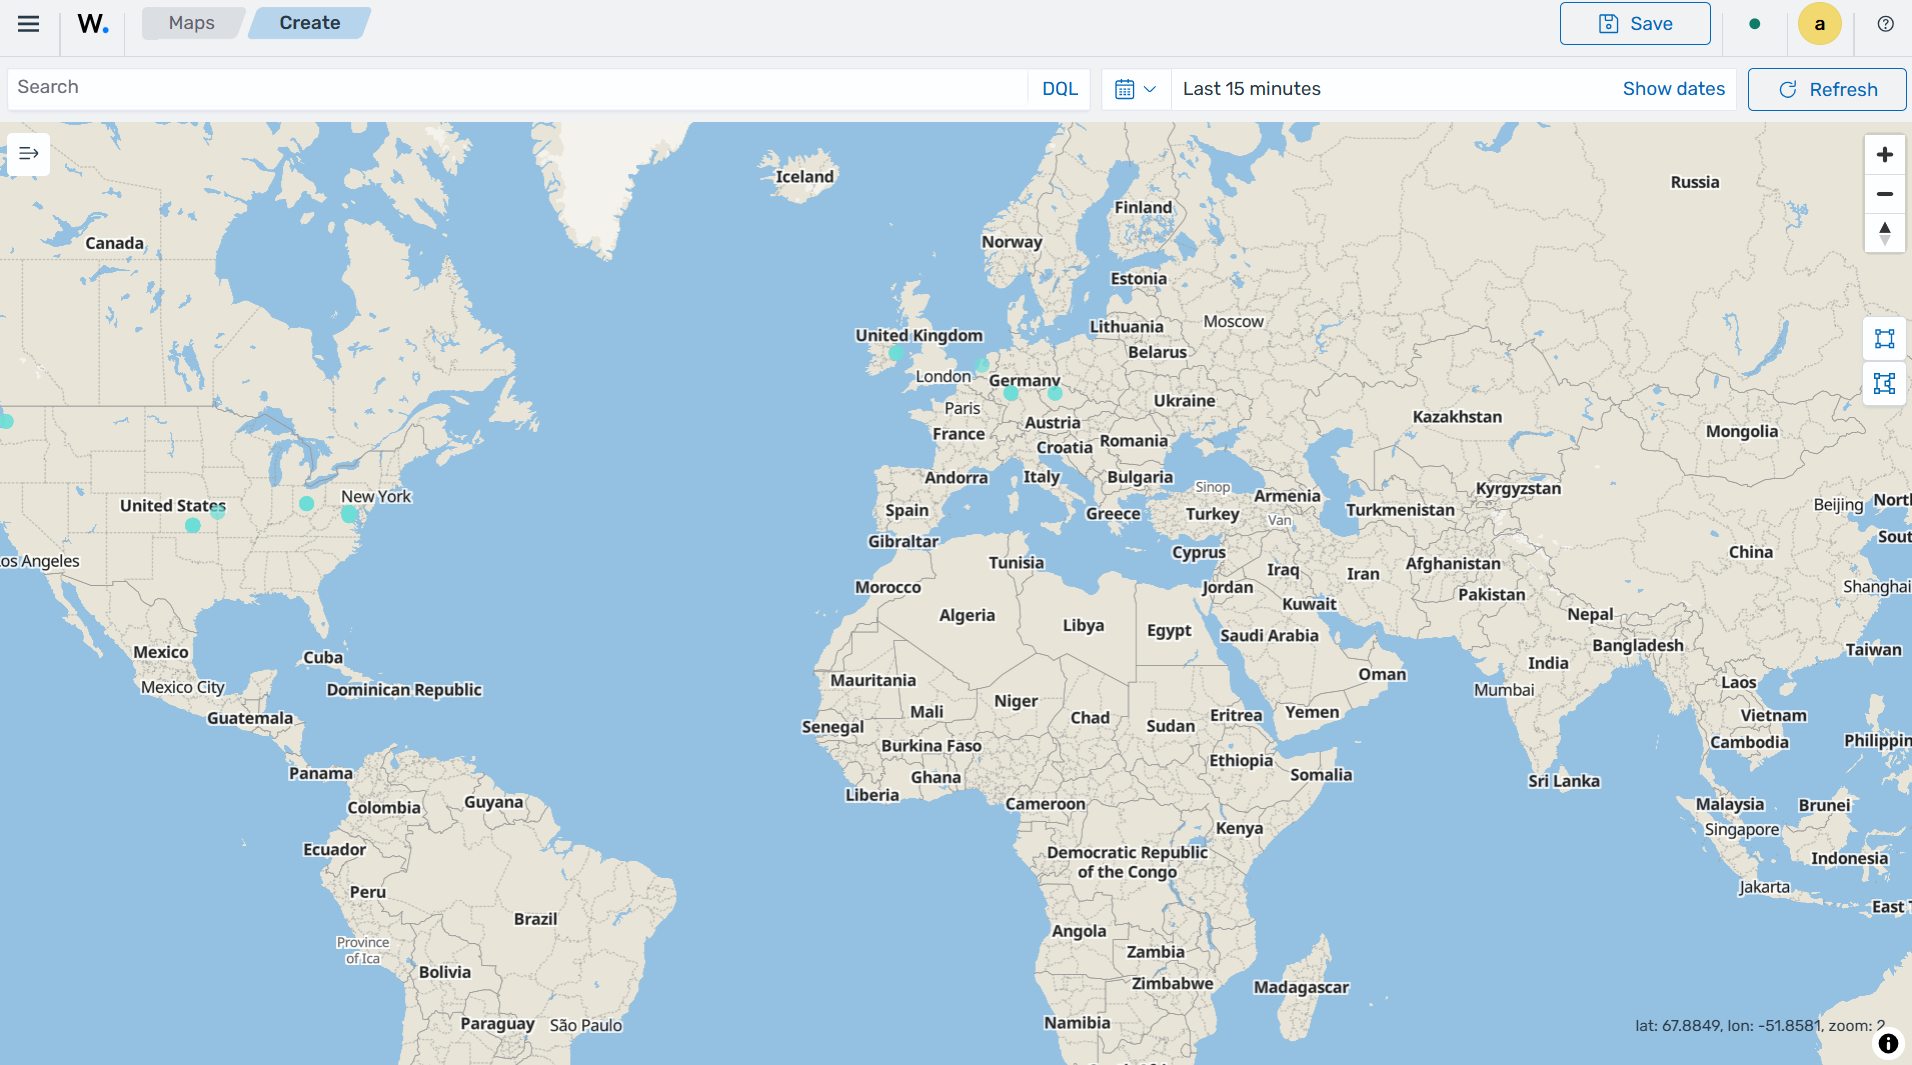Click the map label 'Canada'
This screenshot has width=1912, height=1065.
pos(114,243)
